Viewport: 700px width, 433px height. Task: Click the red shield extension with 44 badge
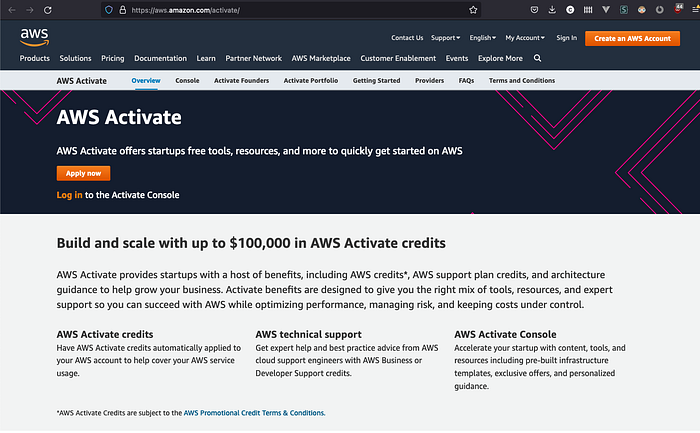(678, 8)
